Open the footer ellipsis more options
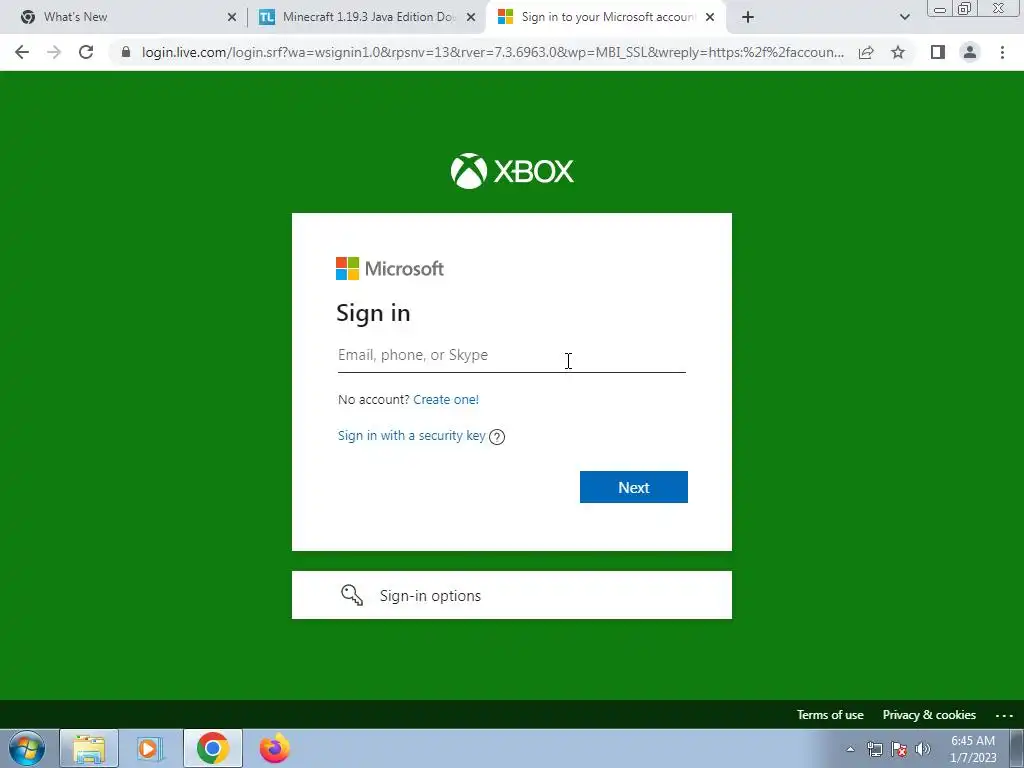Viewport: 1024px width, 768px height. (x=1004, y=715)
